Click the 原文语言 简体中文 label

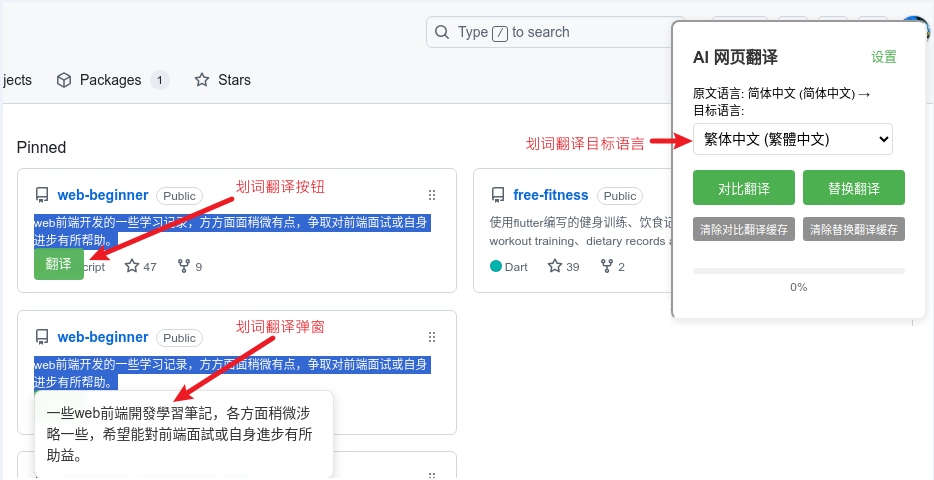(x=782, y=93)
